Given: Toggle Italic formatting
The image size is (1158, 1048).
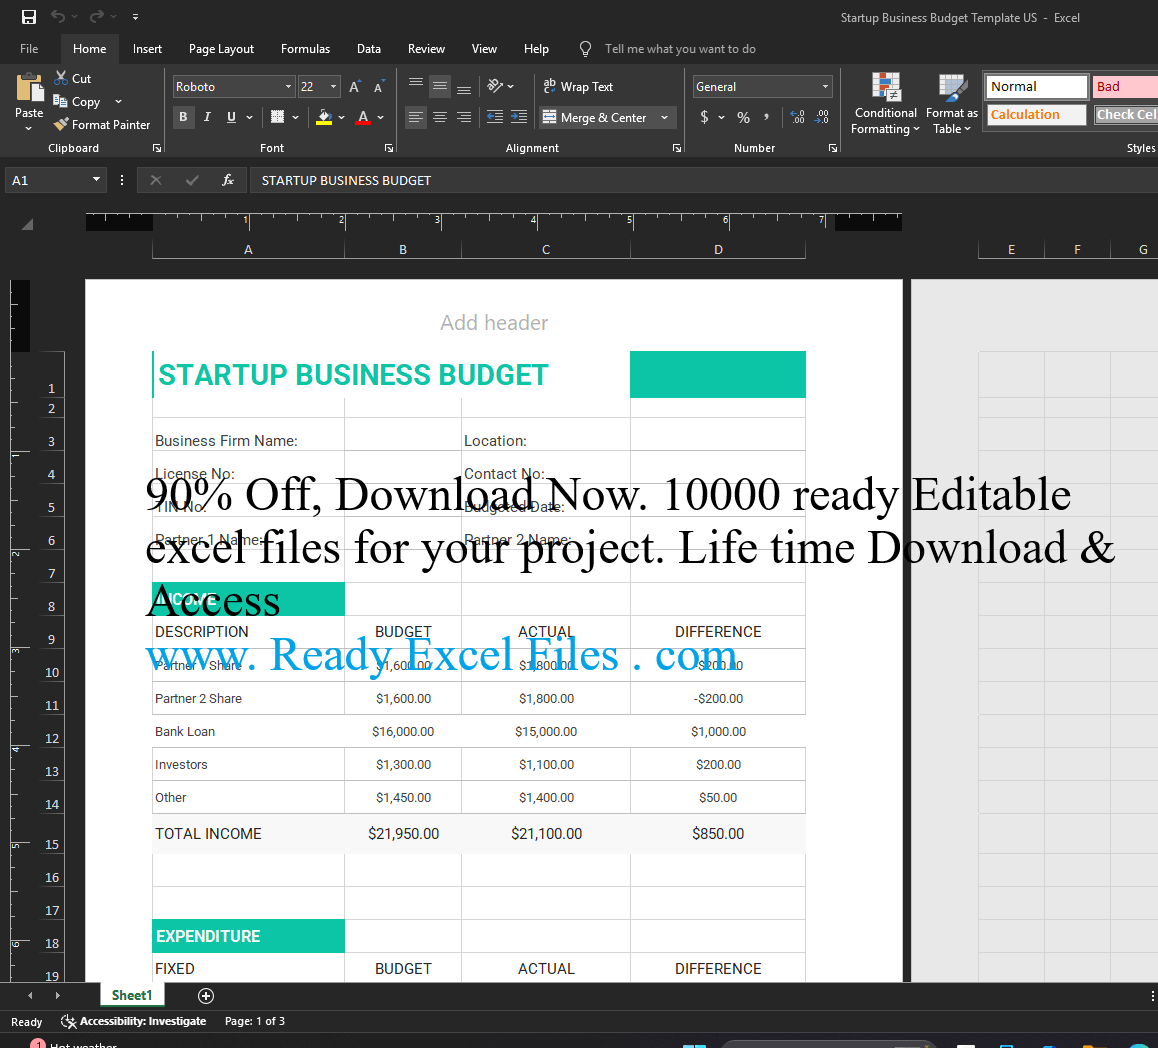Looking at the screenshot, I should [x=208, y=117].
